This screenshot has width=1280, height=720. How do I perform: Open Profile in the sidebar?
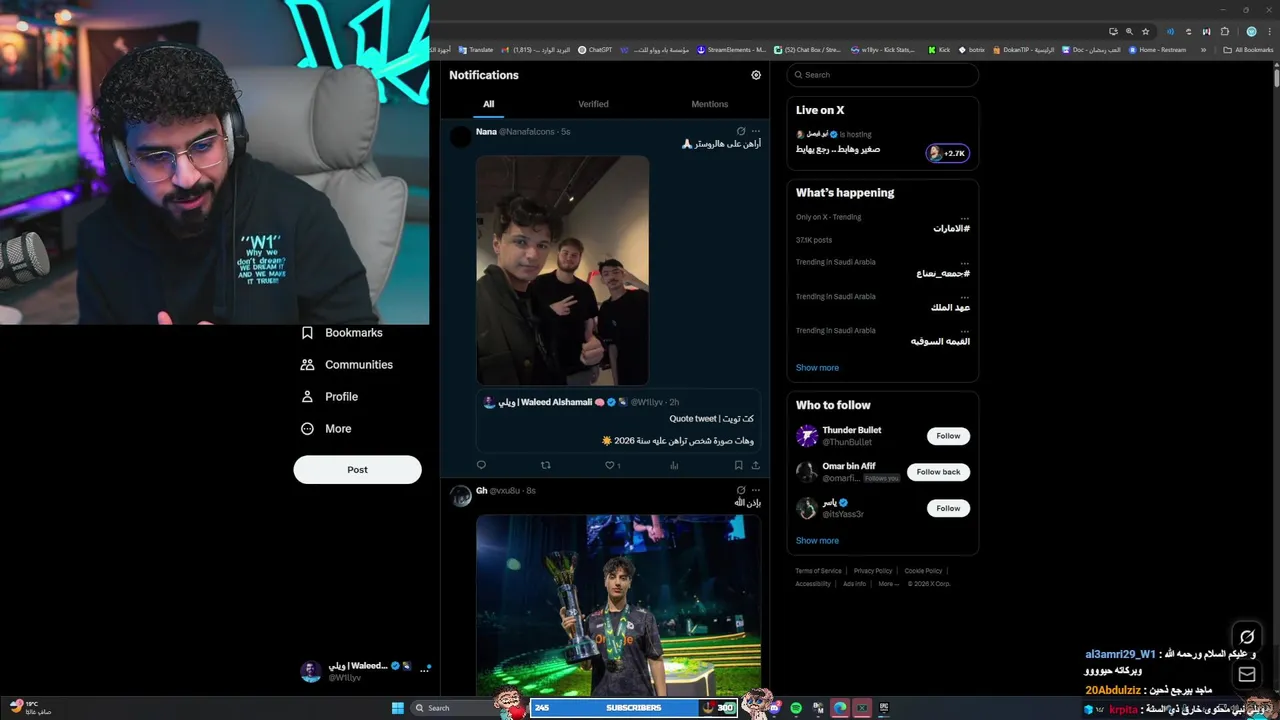[x=330, y=397]
